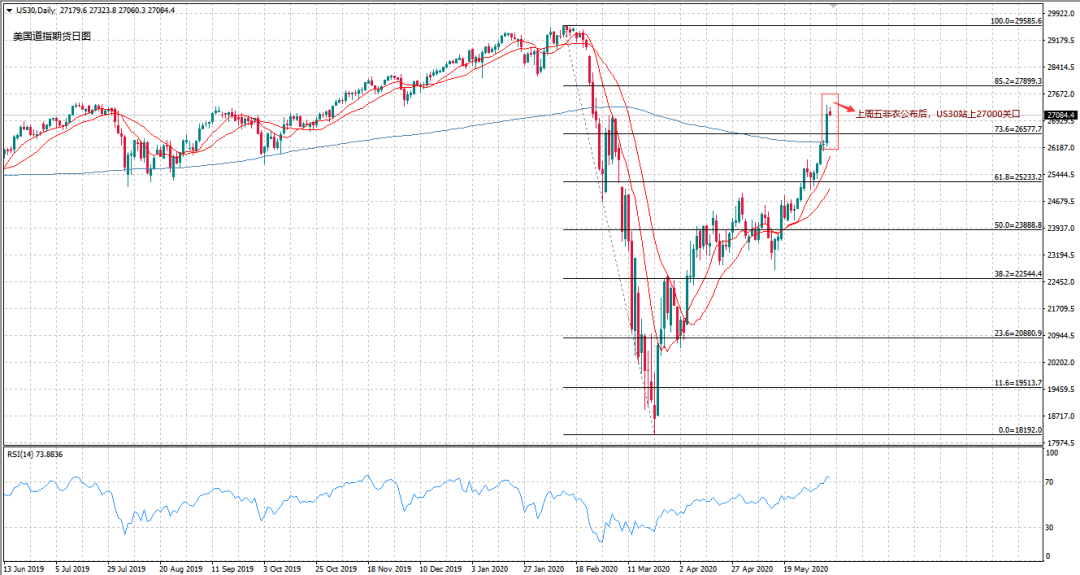This screenshot has height=575, width=1080.
Task: Click the RSI(14) 73.8836 indicator label
Action: (x=35, y=454)
